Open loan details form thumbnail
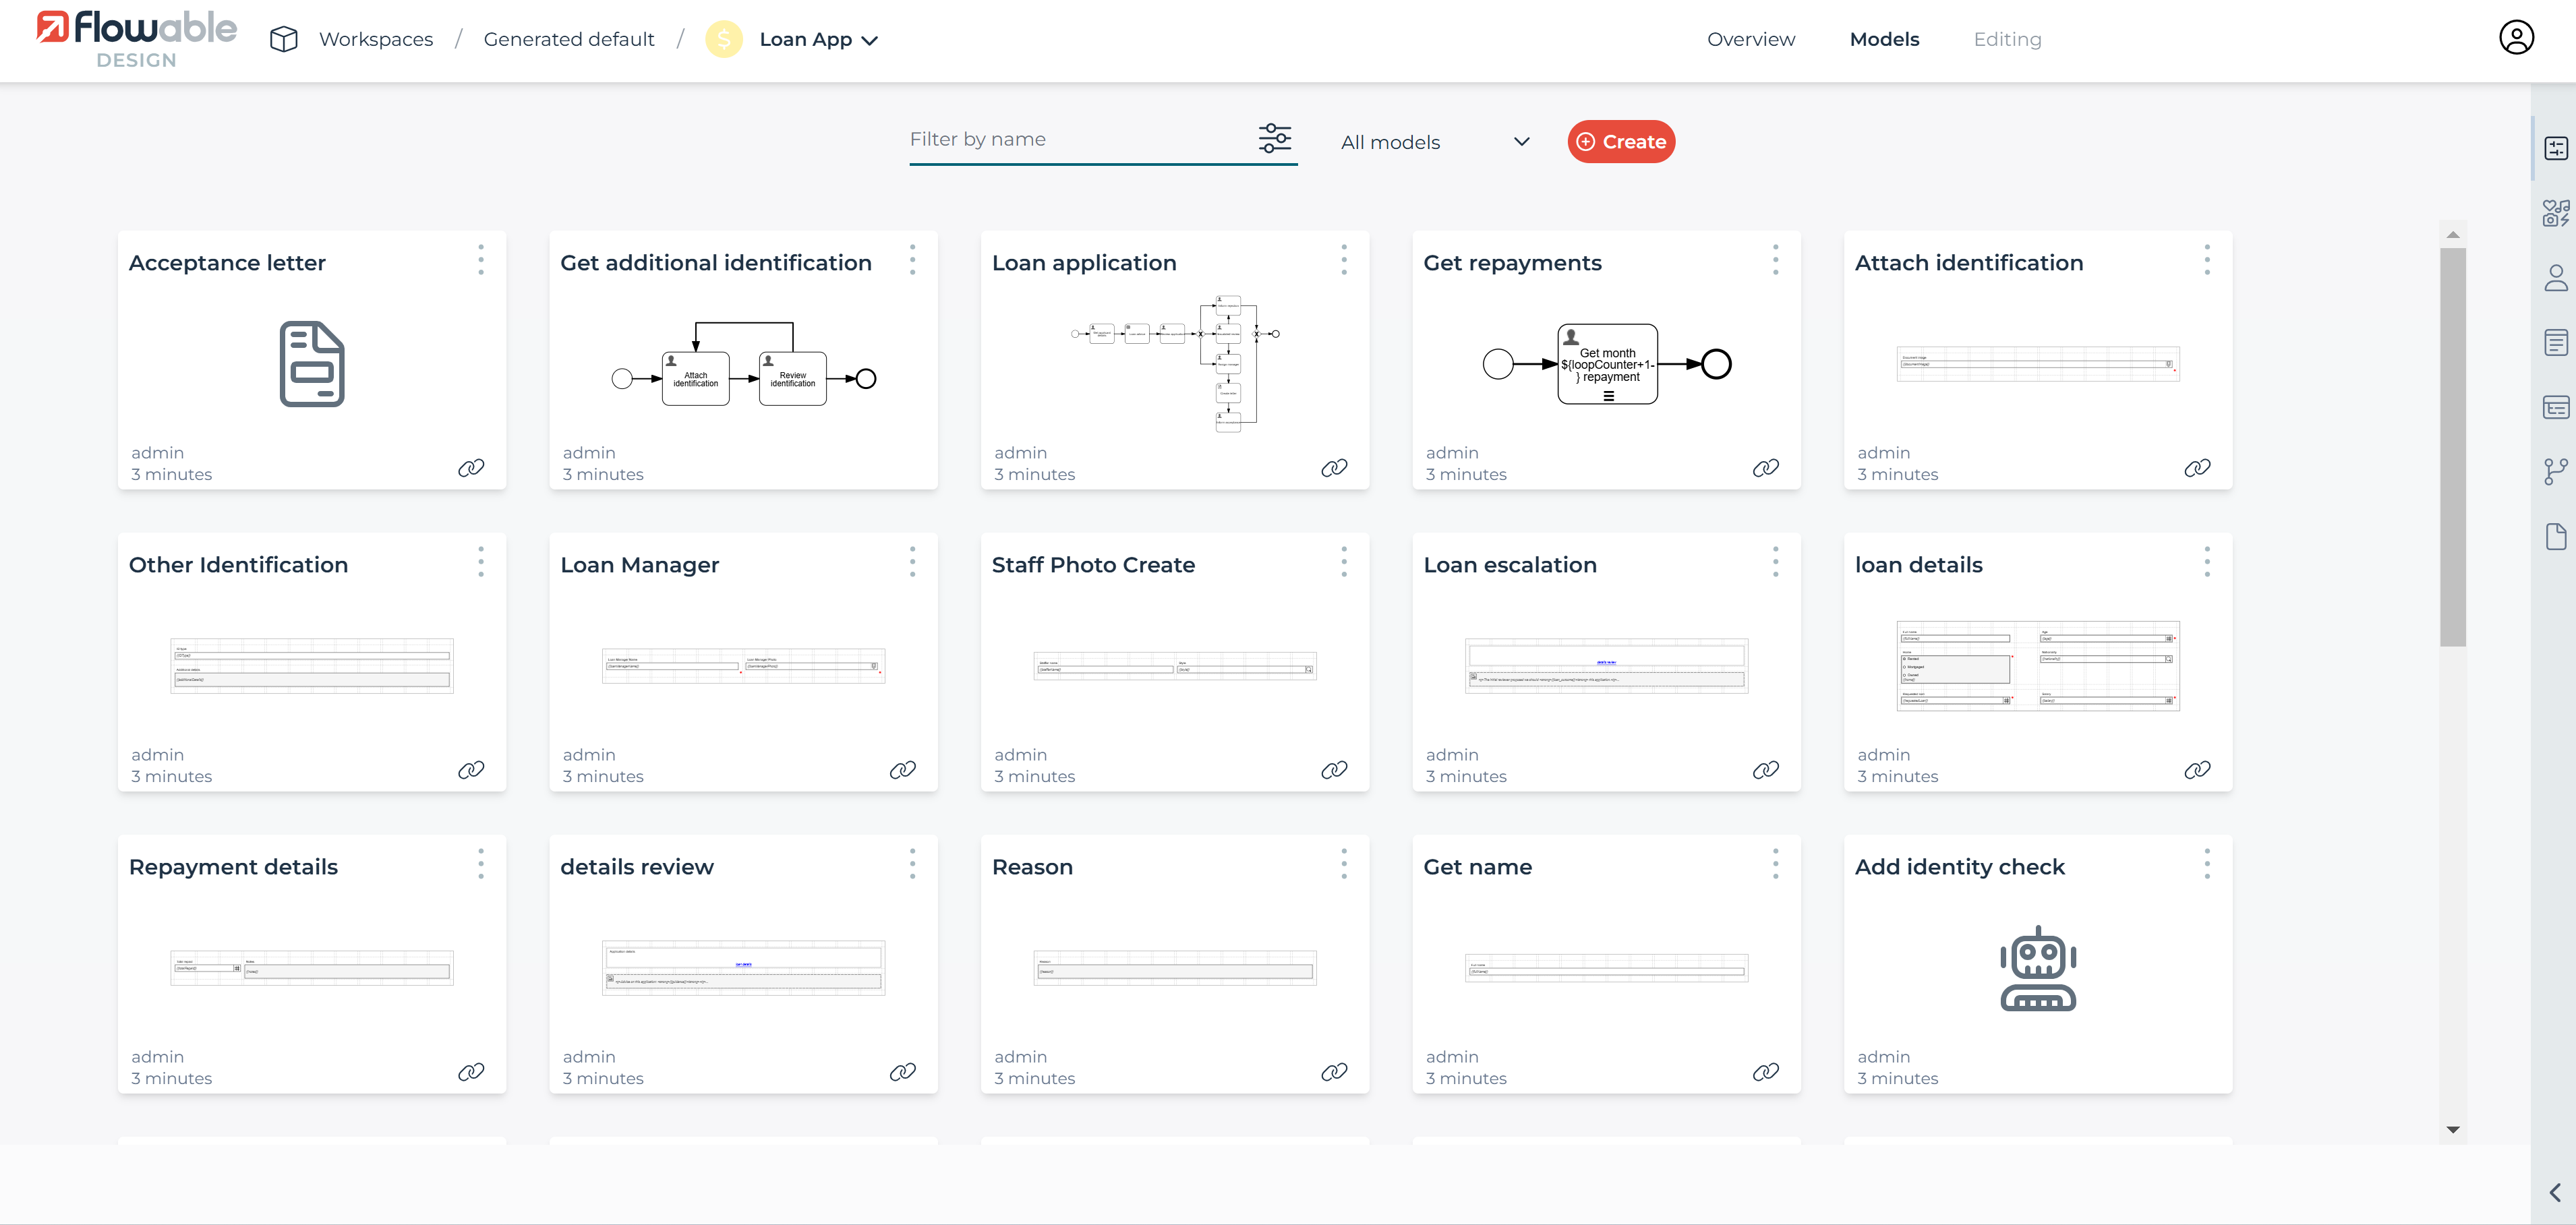Screen dimensions: 2576x1225 click(x=2038, y=666)
